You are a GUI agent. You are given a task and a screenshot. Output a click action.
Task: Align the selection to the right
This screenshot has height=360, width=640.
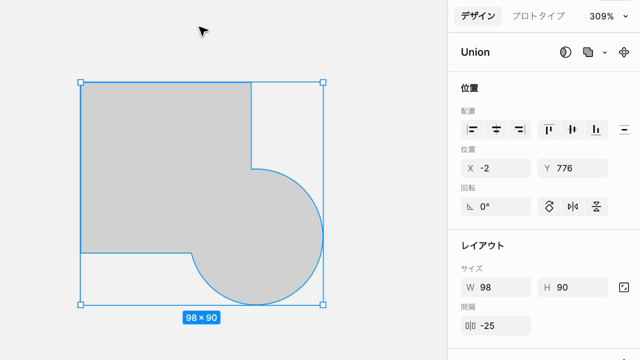[520, 130]
